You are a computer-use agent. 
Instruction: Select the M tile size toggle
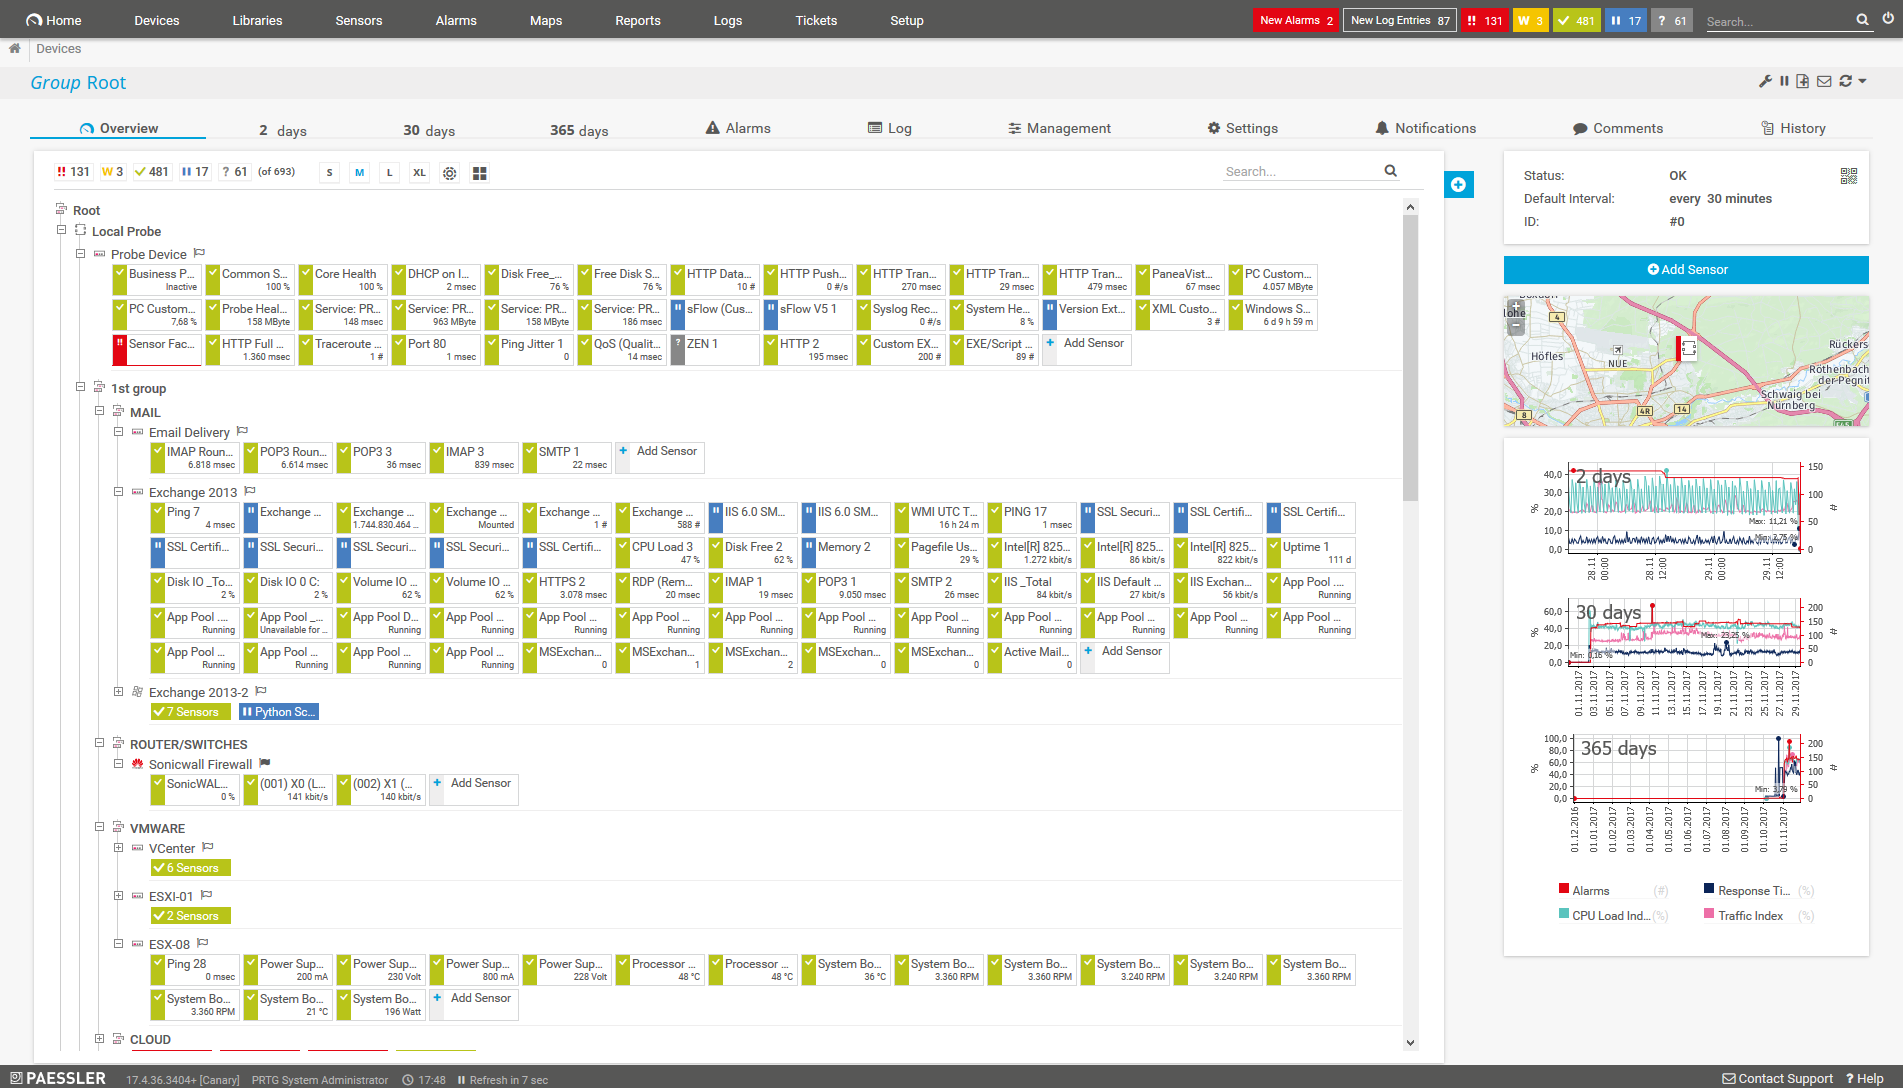[359, 172]
